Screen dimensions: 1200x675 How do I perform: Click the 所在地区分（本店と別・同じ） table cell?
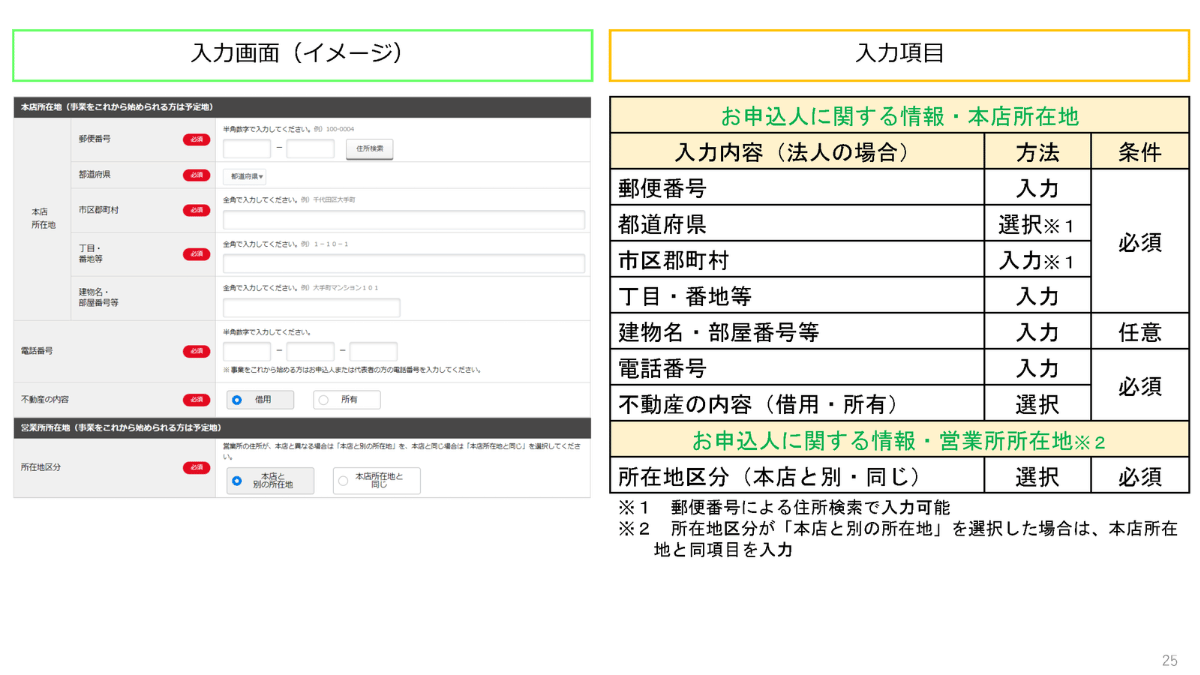(x=797, y=476)
